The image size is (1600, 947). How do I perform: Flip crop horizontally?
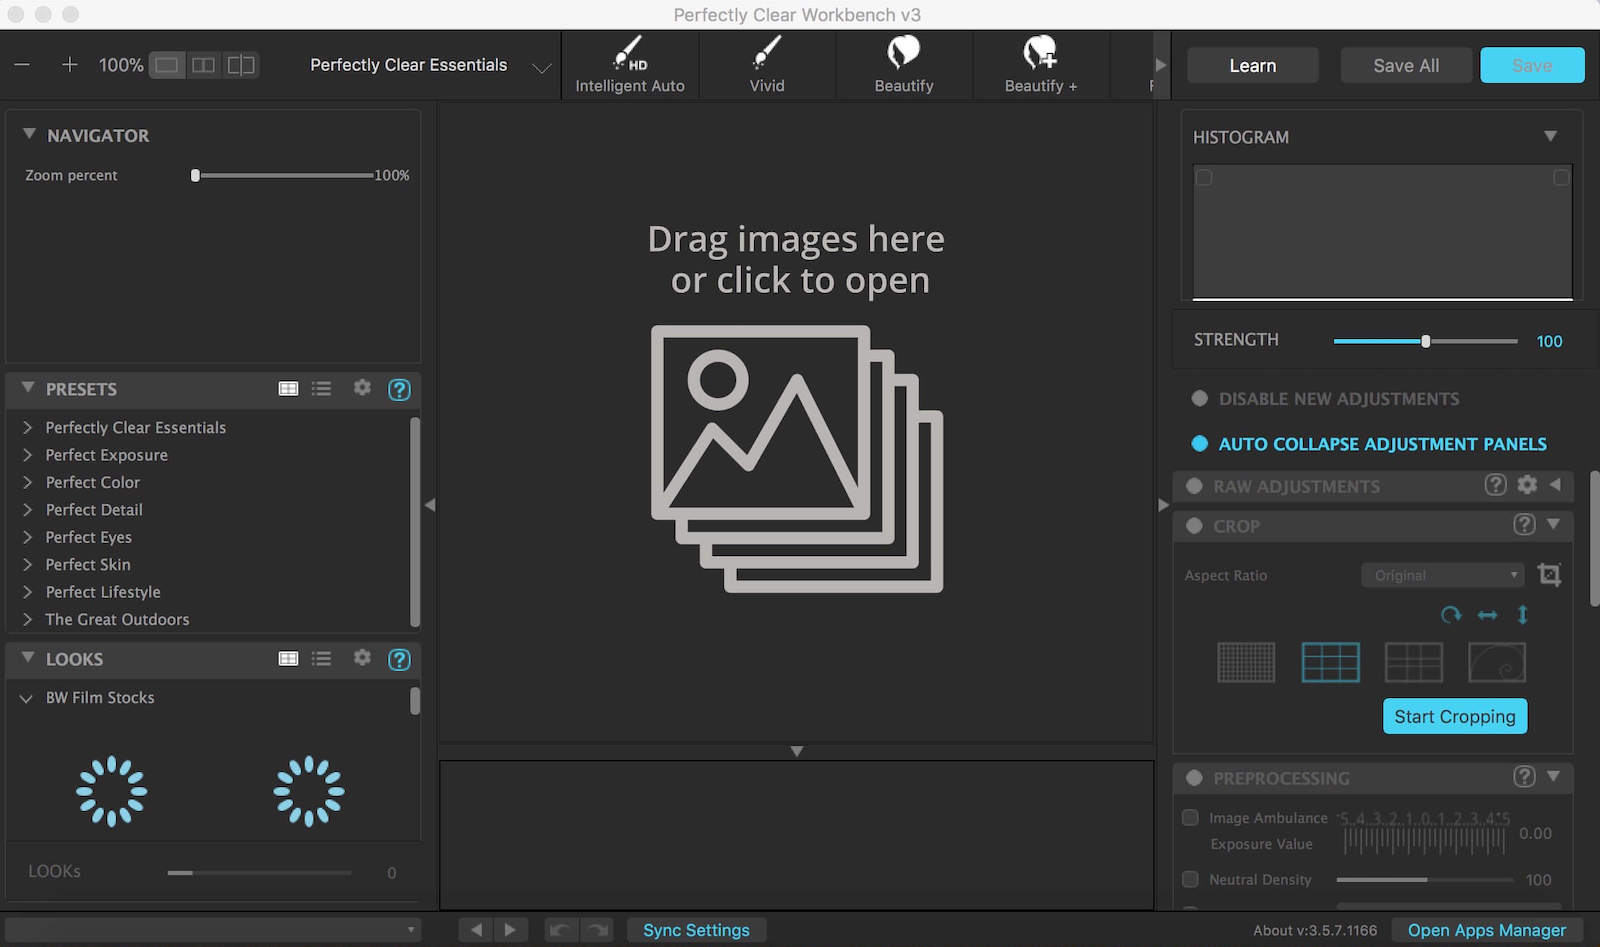pos(1487,614)
